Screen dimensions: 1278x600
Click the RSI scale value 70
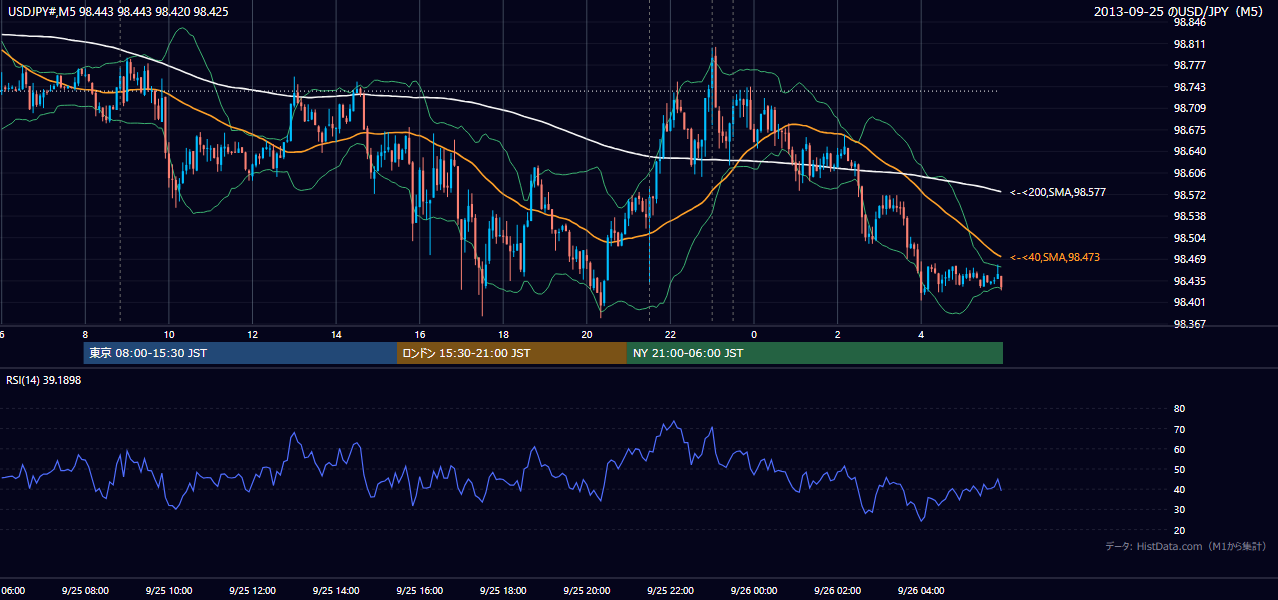pos(1179,429)
